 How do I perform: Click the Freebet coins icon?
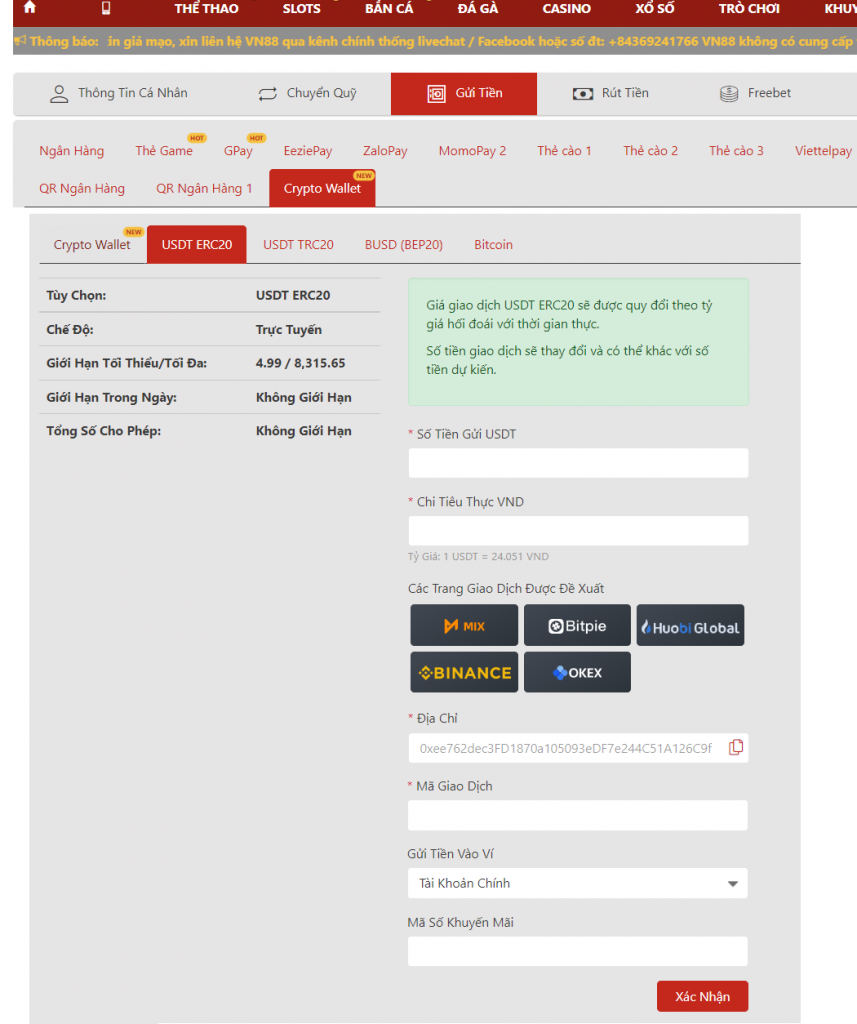729,94
